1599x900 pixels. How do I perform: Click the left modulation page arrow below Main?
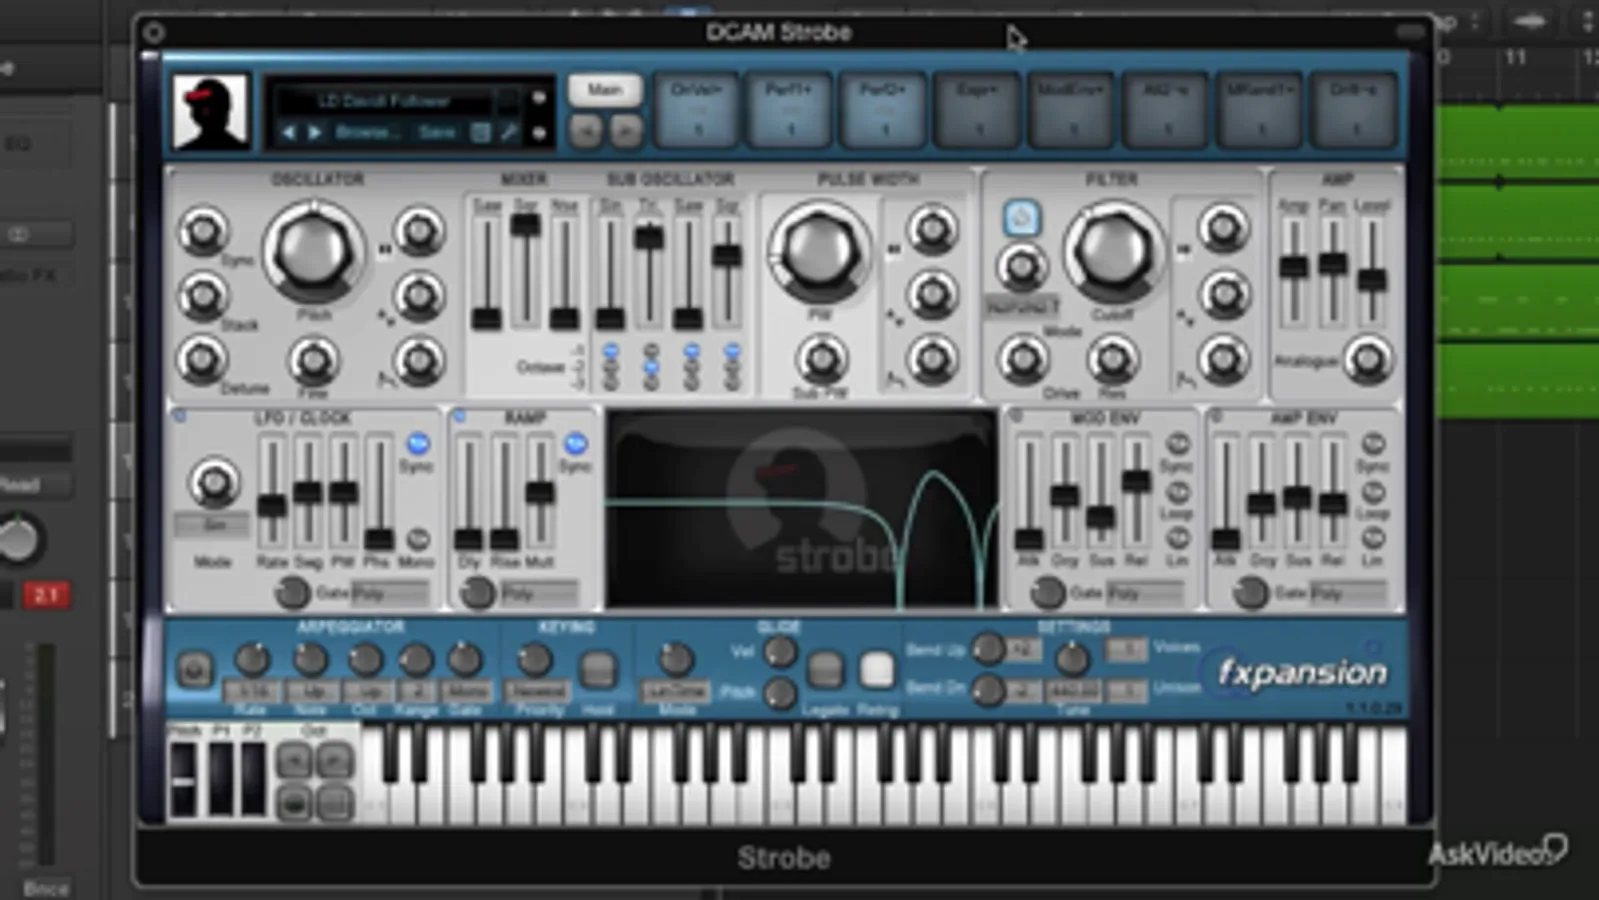[x=586, y=131]
